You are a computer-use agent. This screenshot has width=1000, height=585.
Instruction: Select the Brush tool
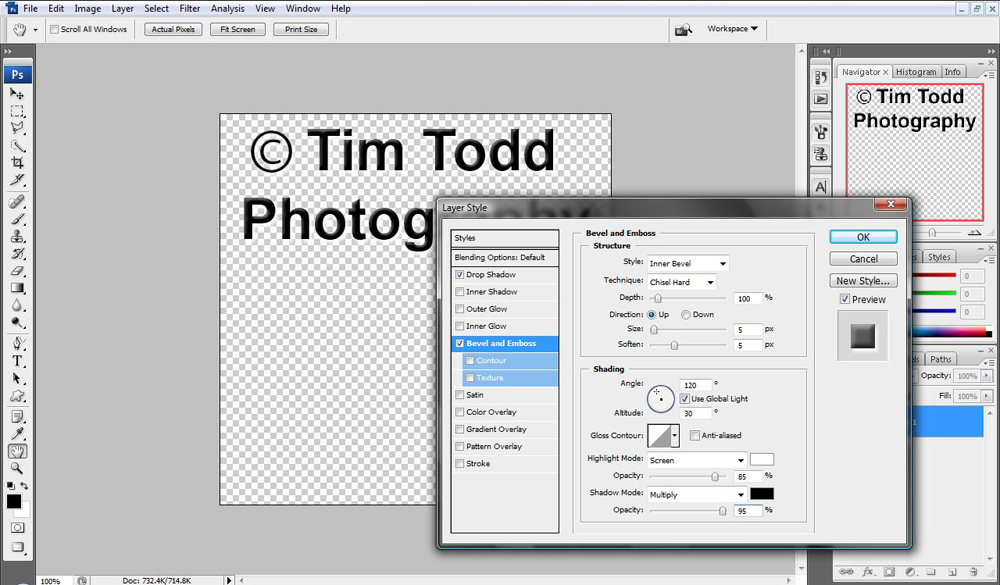17,219
